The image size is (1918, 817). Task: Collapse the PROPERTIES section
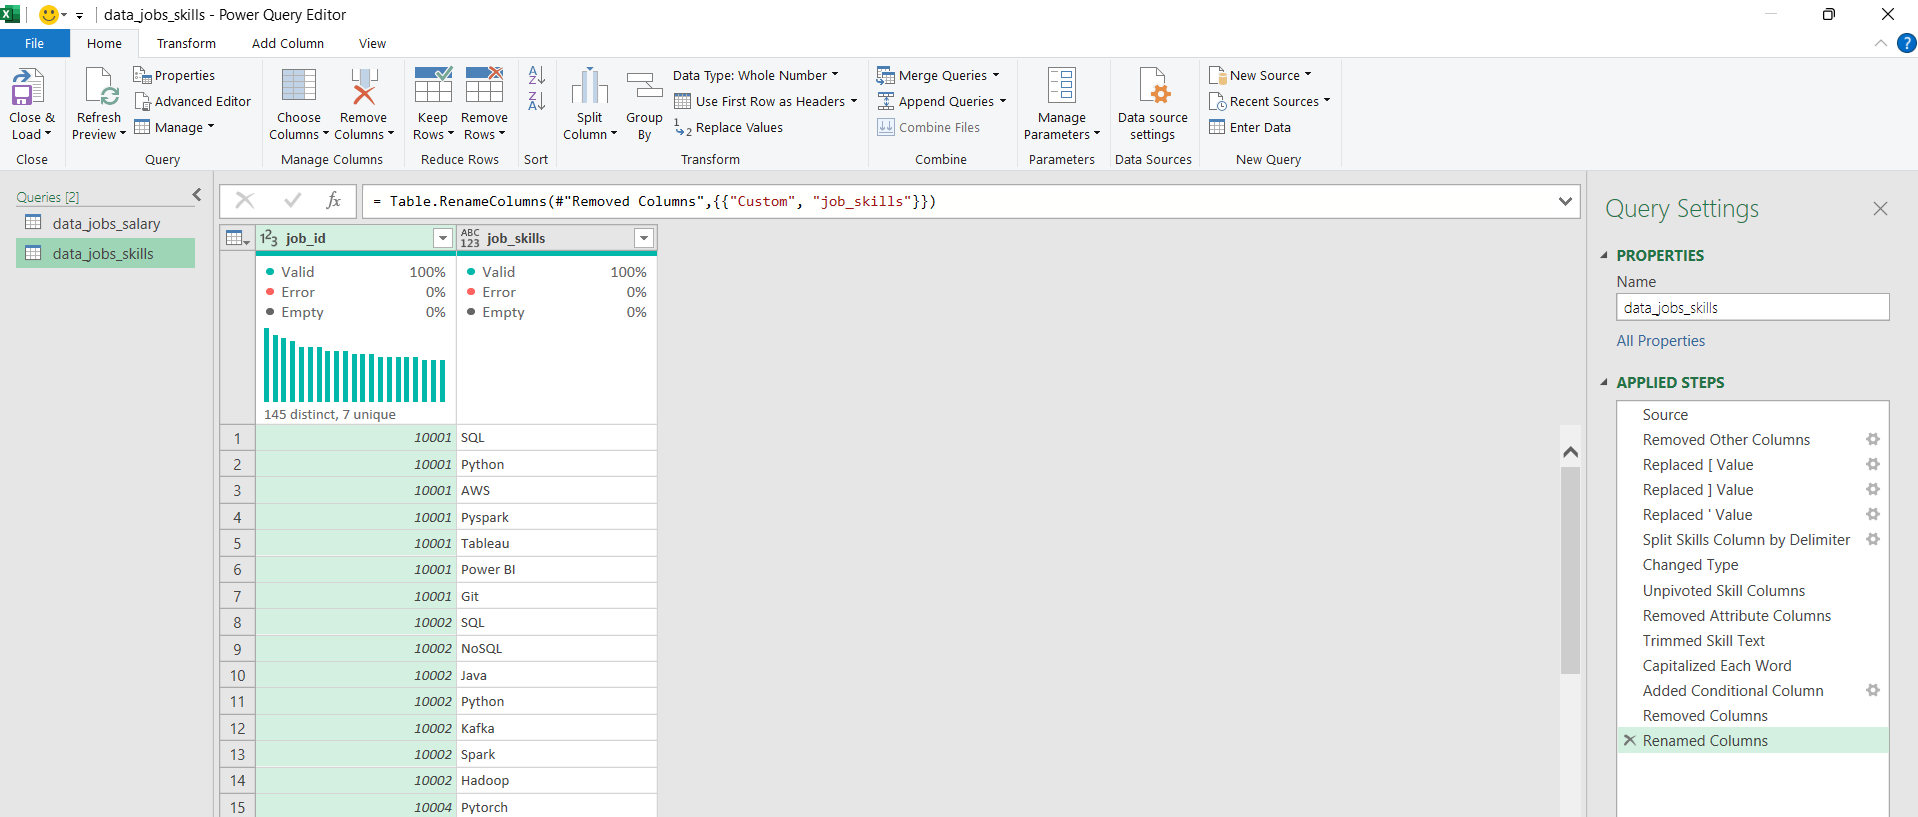[1604, 255]
